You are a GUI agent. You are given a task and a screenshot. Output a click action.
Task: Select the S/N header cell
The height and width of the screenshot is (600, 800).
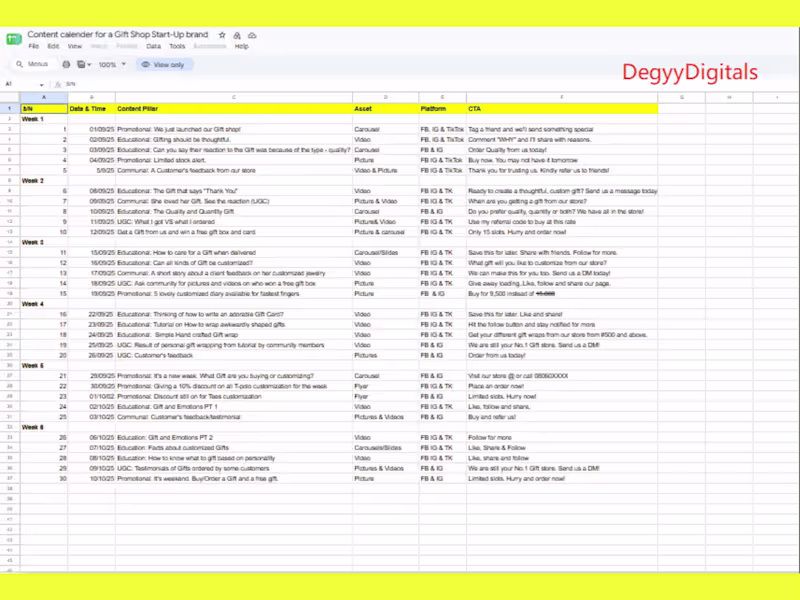coord(44,109)
